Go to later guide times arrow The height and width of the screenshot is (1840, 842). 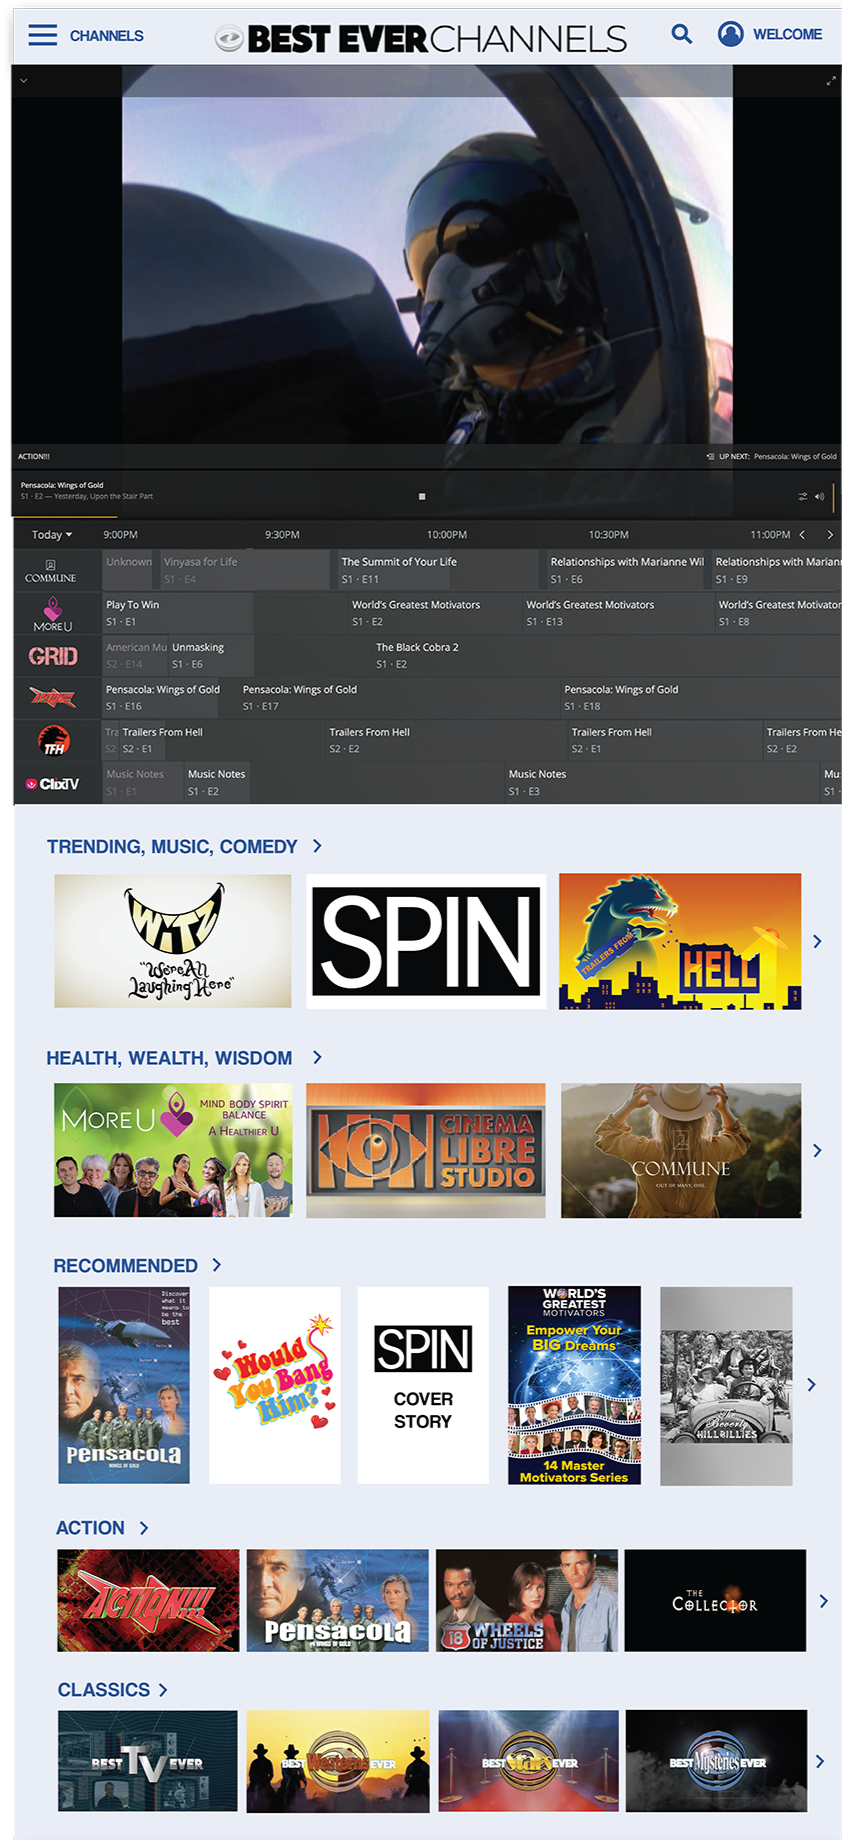tap(829, 535)
